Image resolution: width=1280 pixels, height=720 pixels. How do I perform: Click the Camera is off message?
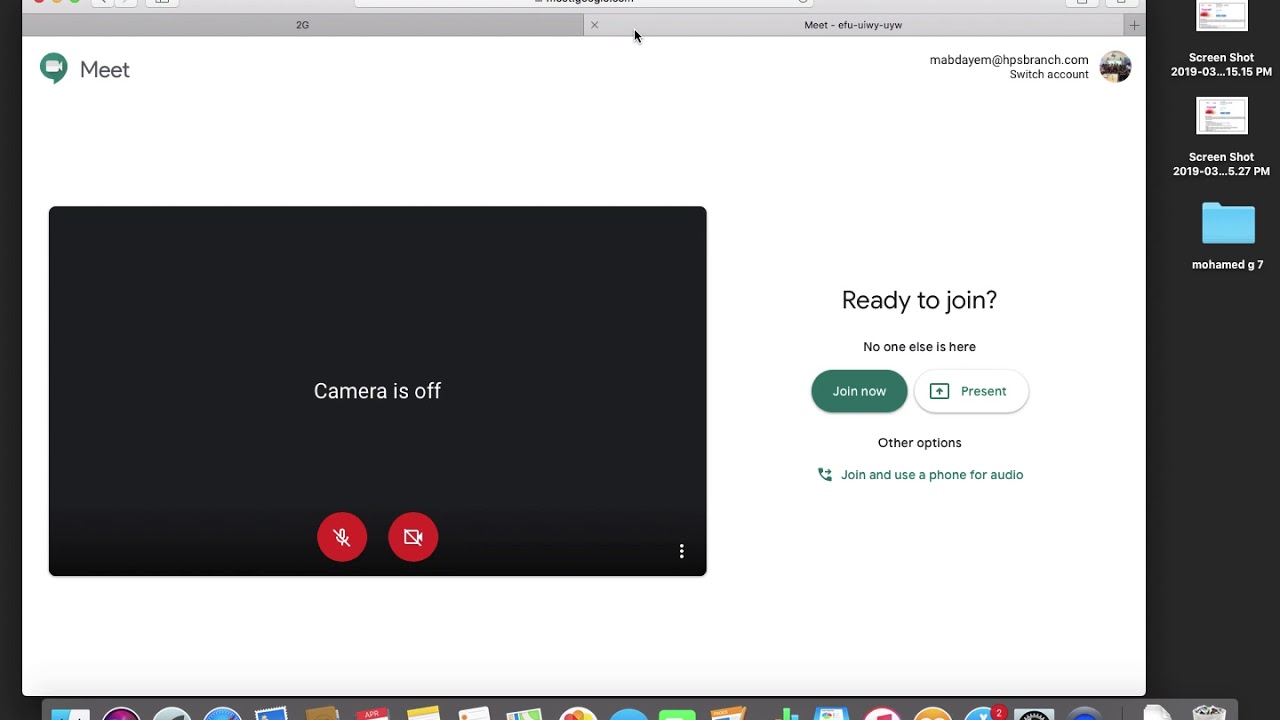(x=377, y=391)
